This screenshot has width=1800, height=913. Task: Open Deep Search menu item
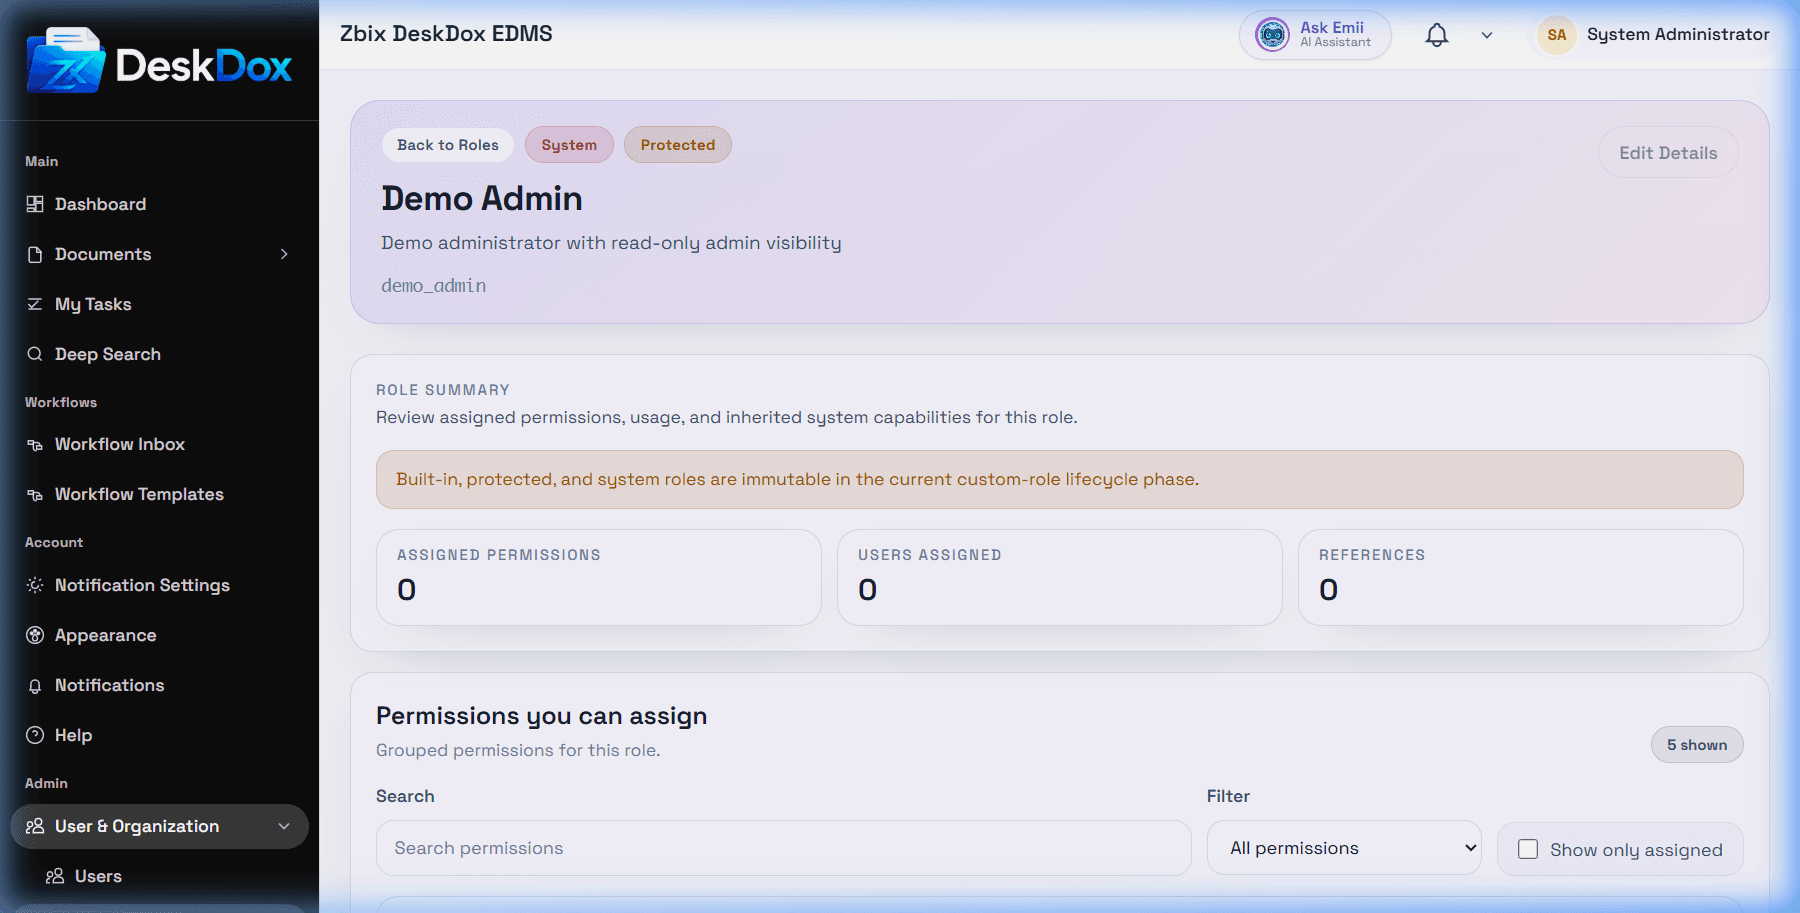click(160, 354)
